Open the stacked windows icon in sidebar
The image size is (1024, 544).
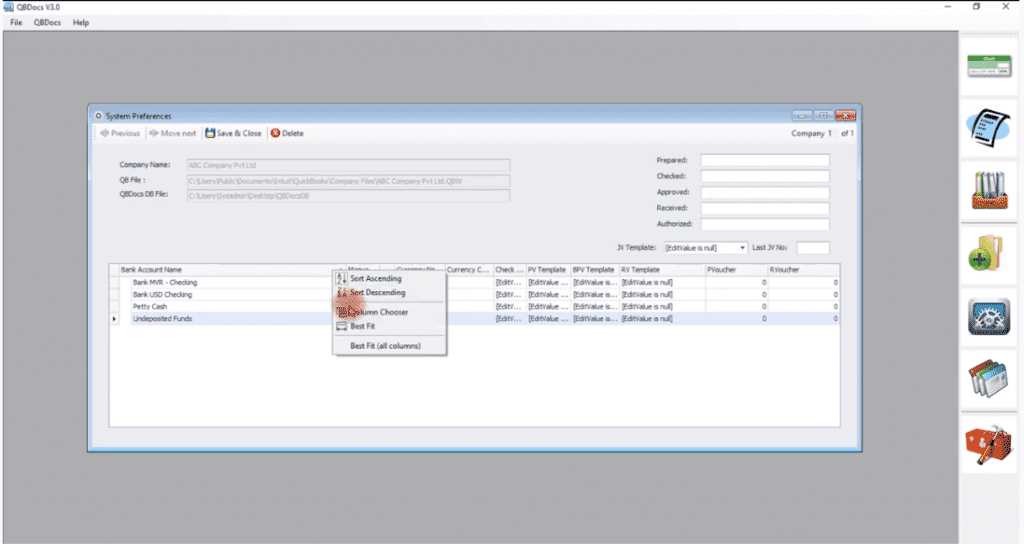click(x=989, y=379)
